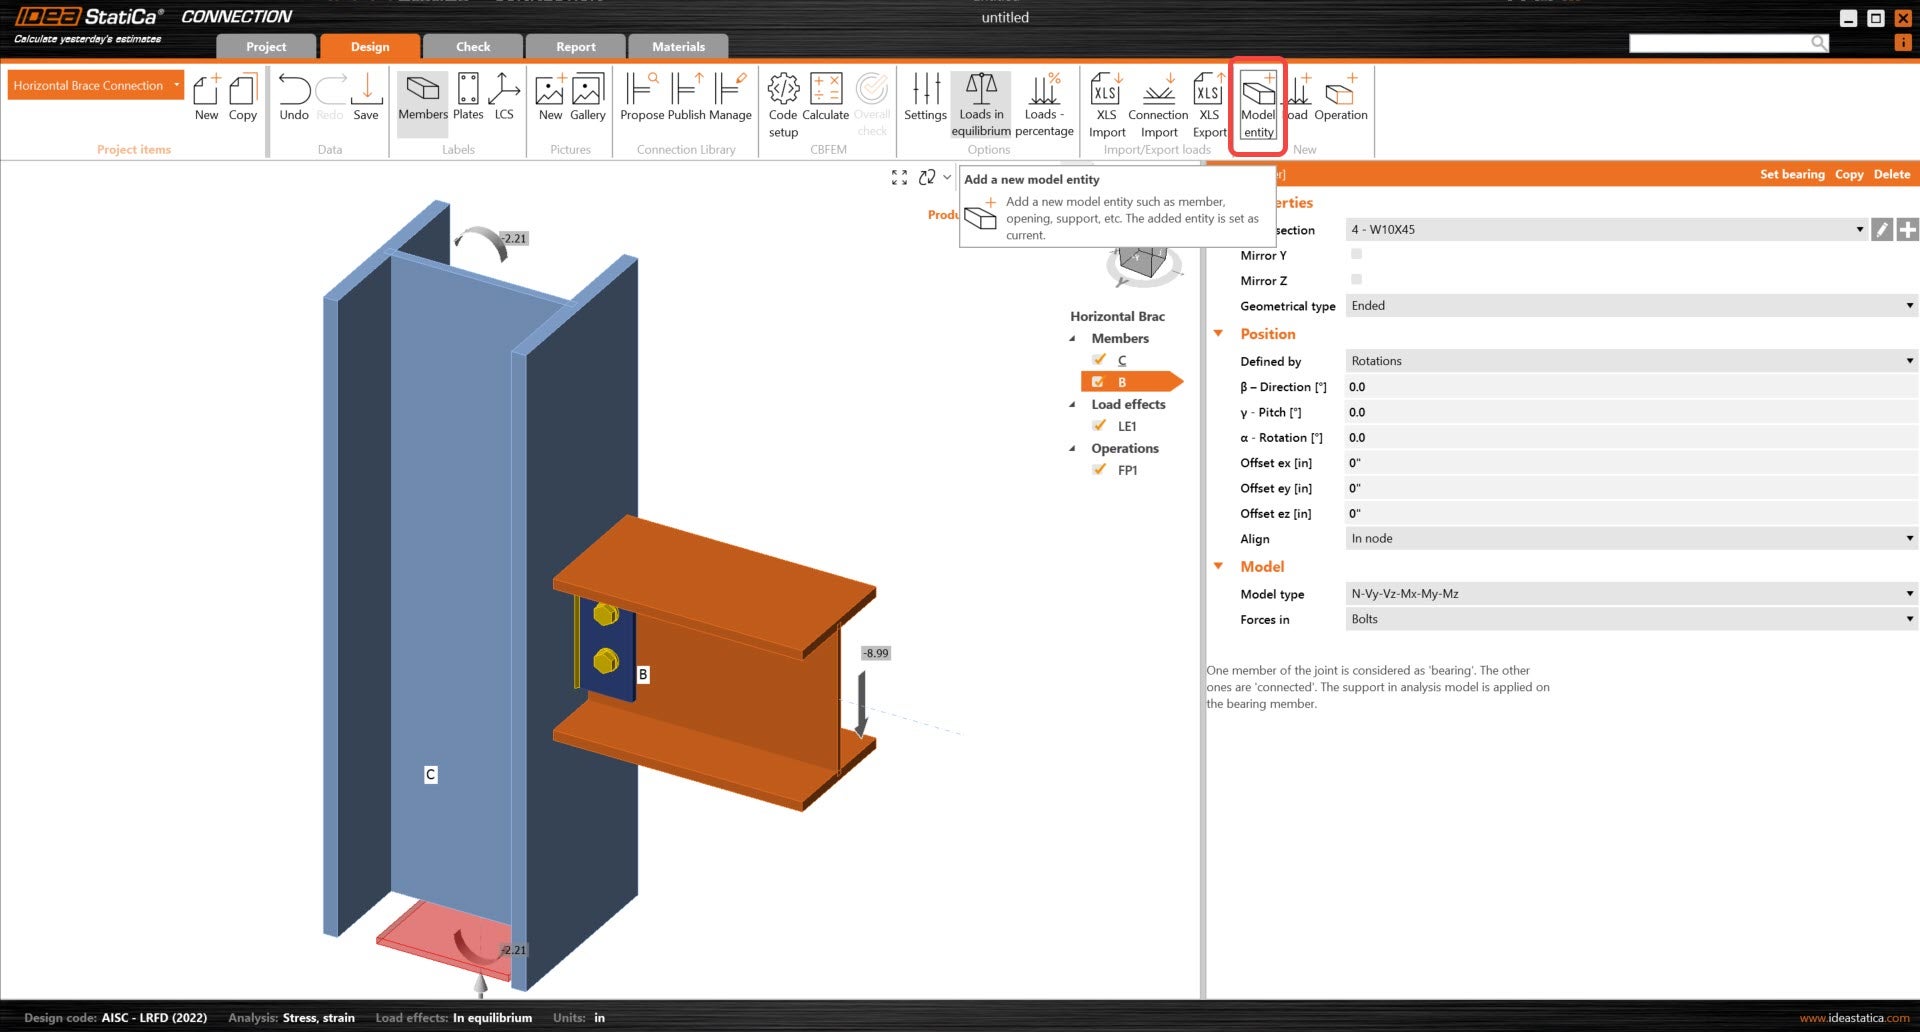
Task: Click Delete in the orange header
Action: pos(1891,174)
